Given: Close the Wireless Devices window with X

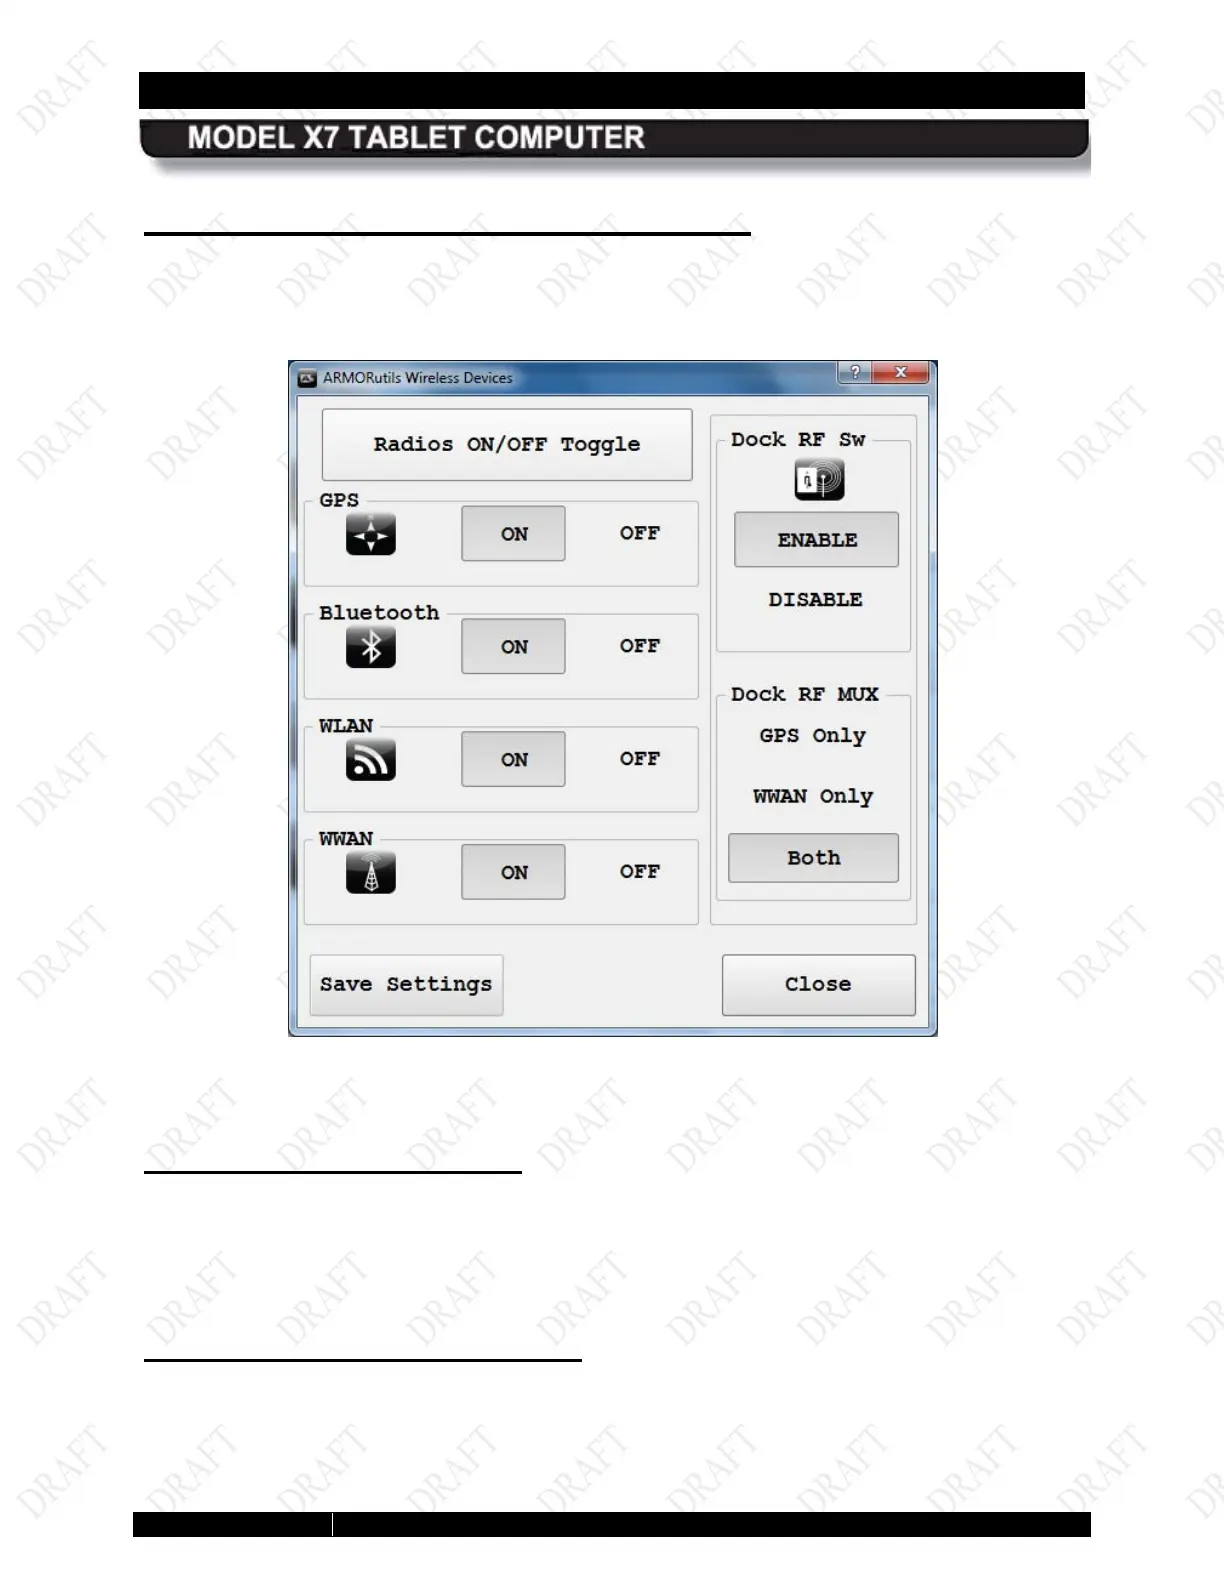Looking at the screenshot, I should [x=901, y=372].
